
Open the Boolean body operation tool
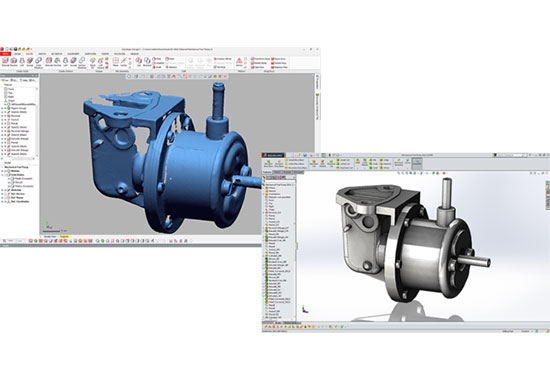pyautogui.click(x=147, y=61)
